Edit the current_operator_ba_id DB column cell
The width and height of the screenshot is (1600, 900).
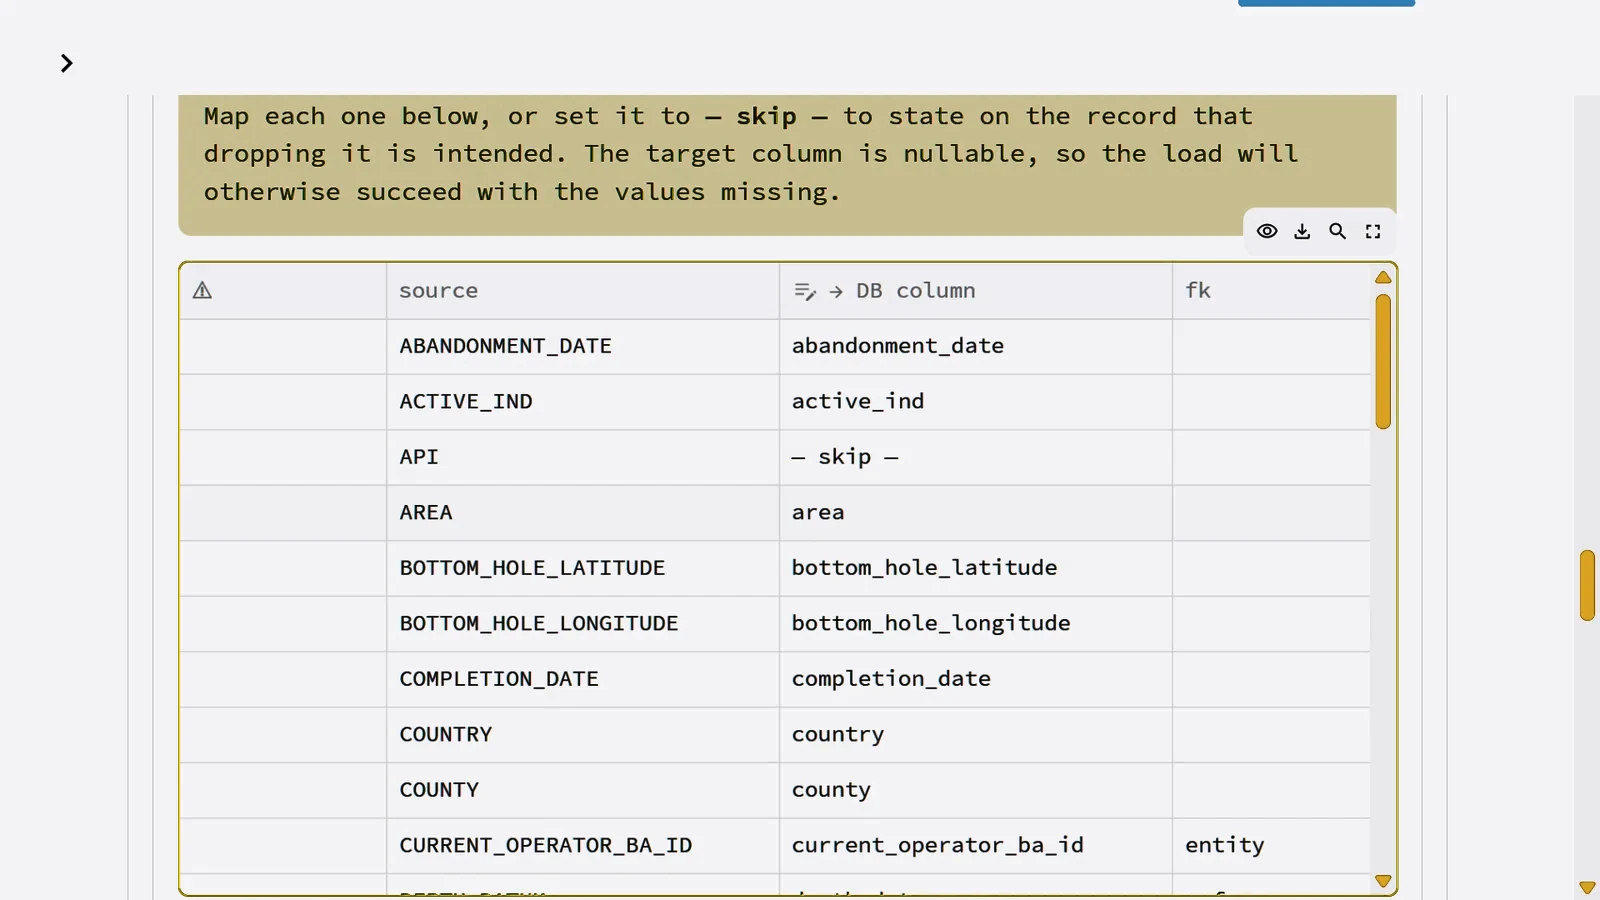click(976, 846)
